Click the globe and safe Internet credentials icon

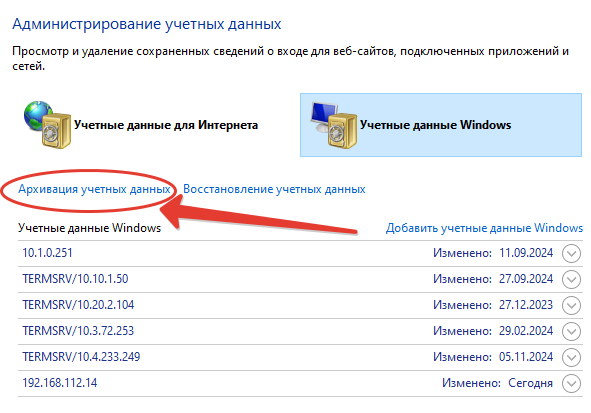47,125
